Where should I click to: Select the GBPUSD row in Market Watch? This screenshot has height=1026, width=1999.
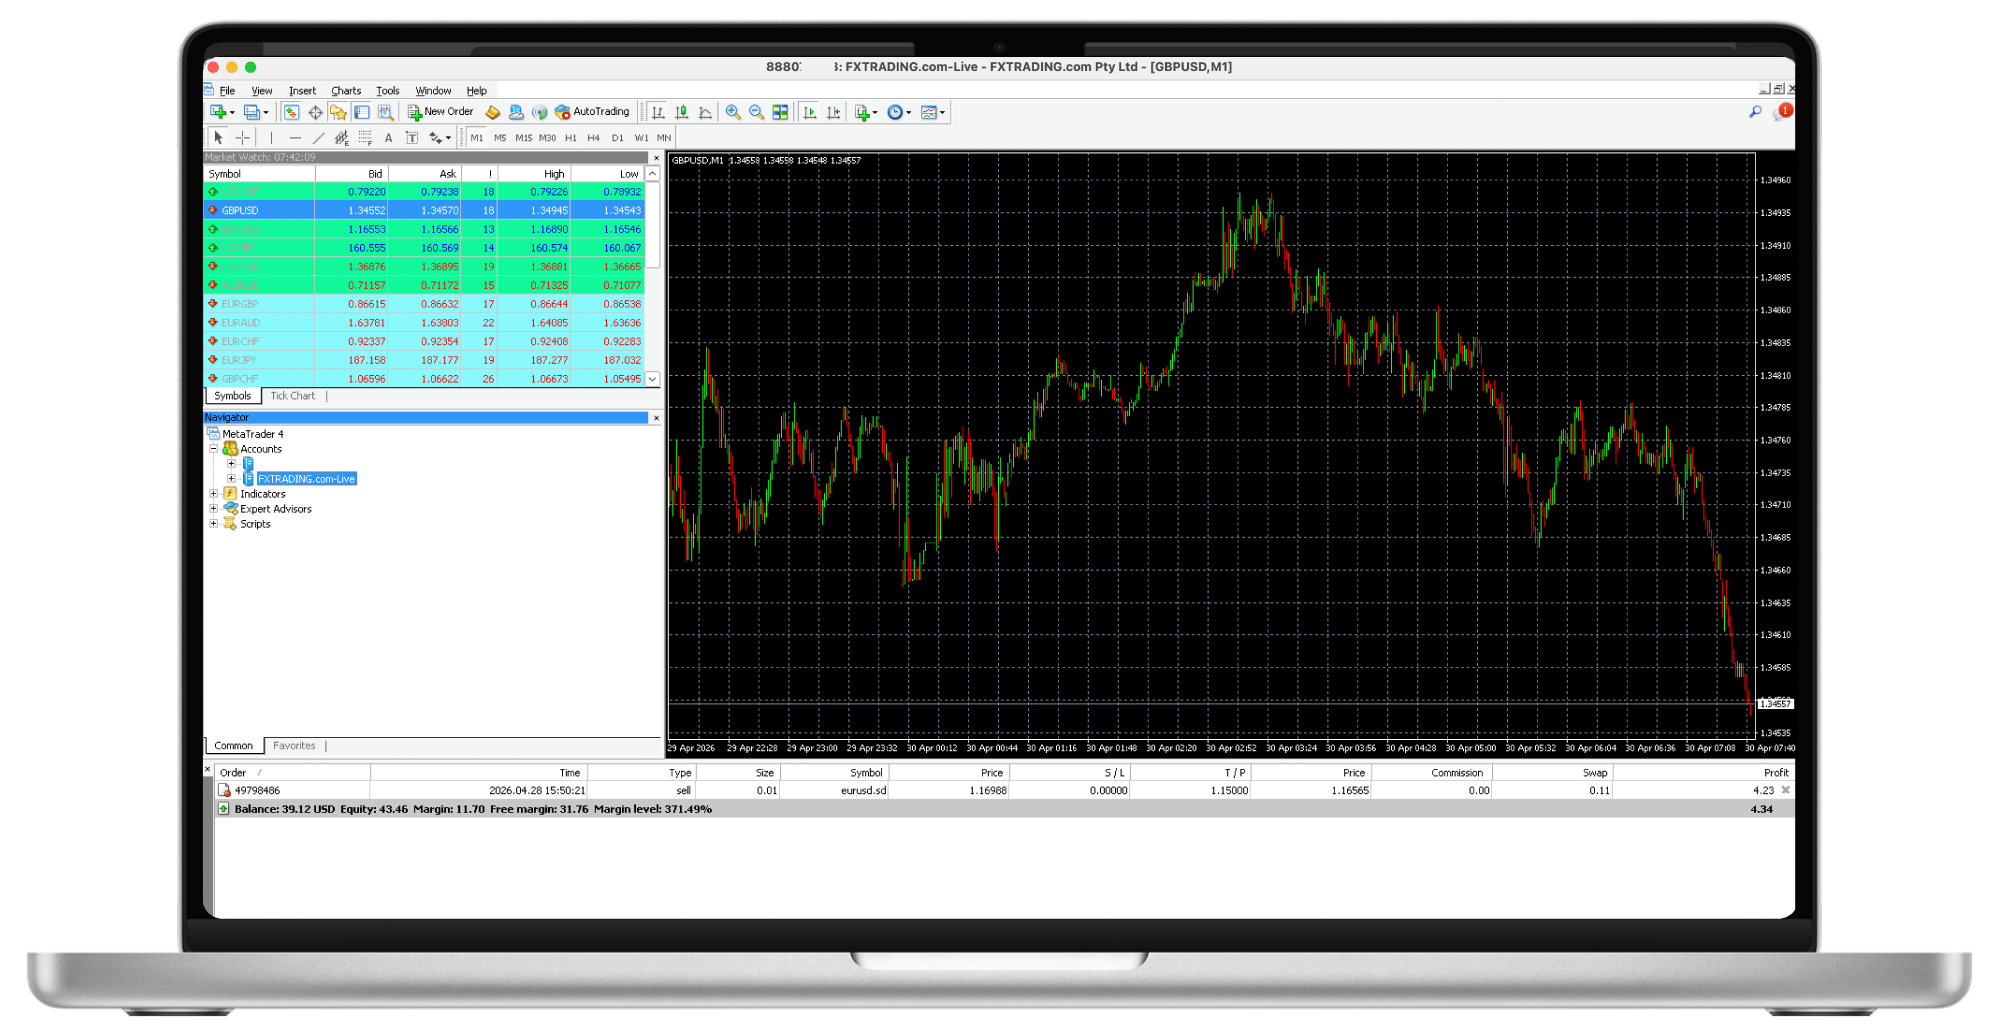click(x=424, y=211)
